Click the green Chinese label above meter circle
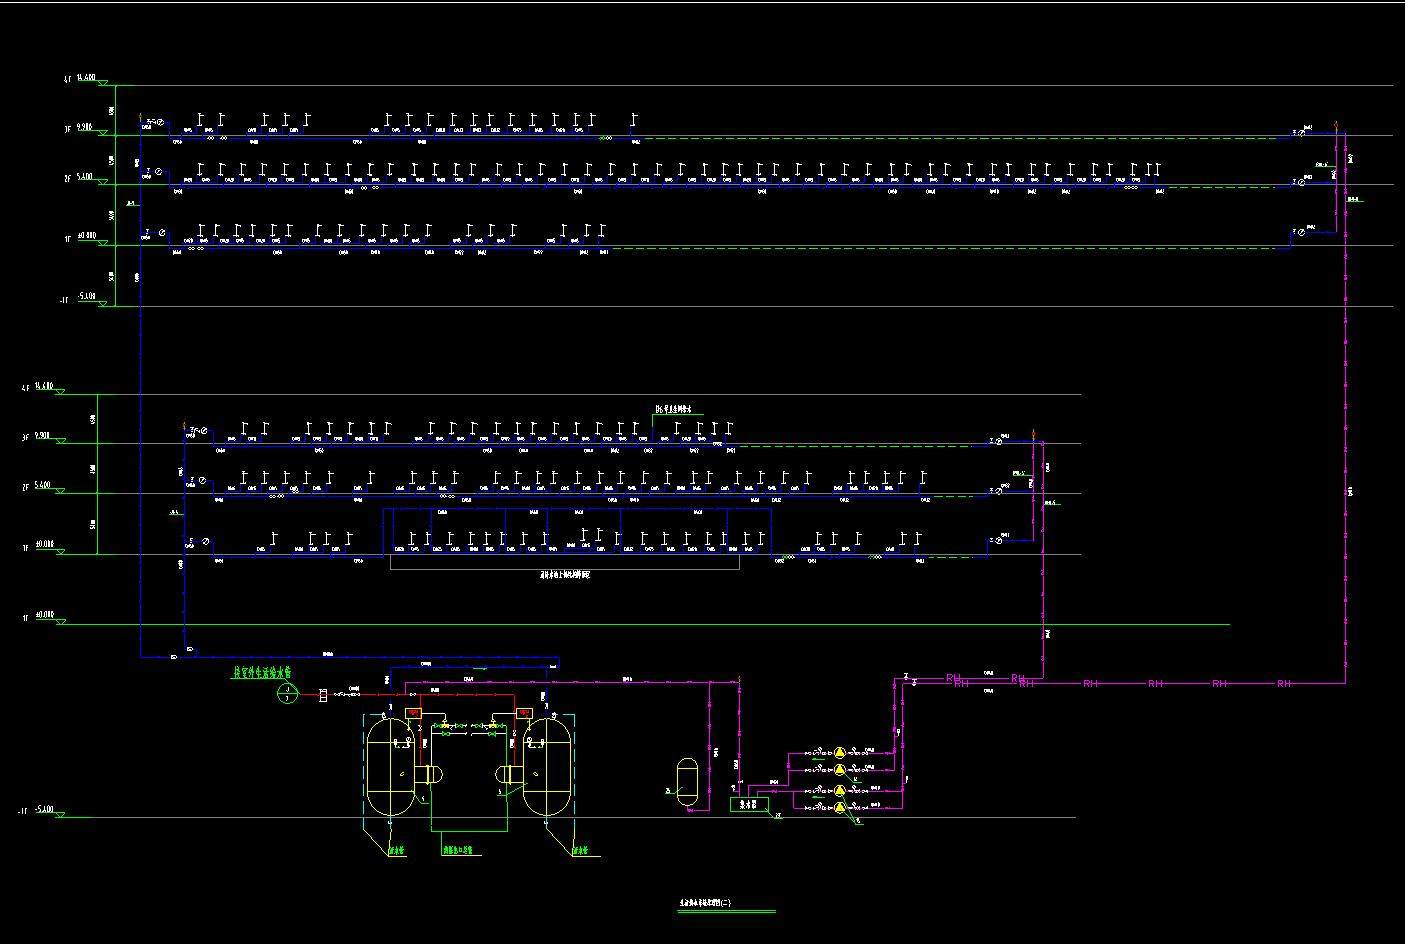Image resolution: width=1405 pixels, height=944 pixels. click(262, 673)
